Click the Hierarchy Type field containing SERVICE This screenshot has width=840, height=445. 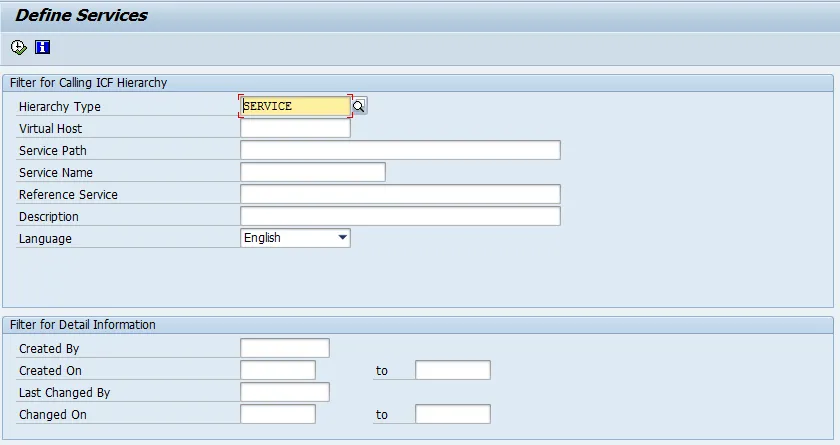coord(295,106)
